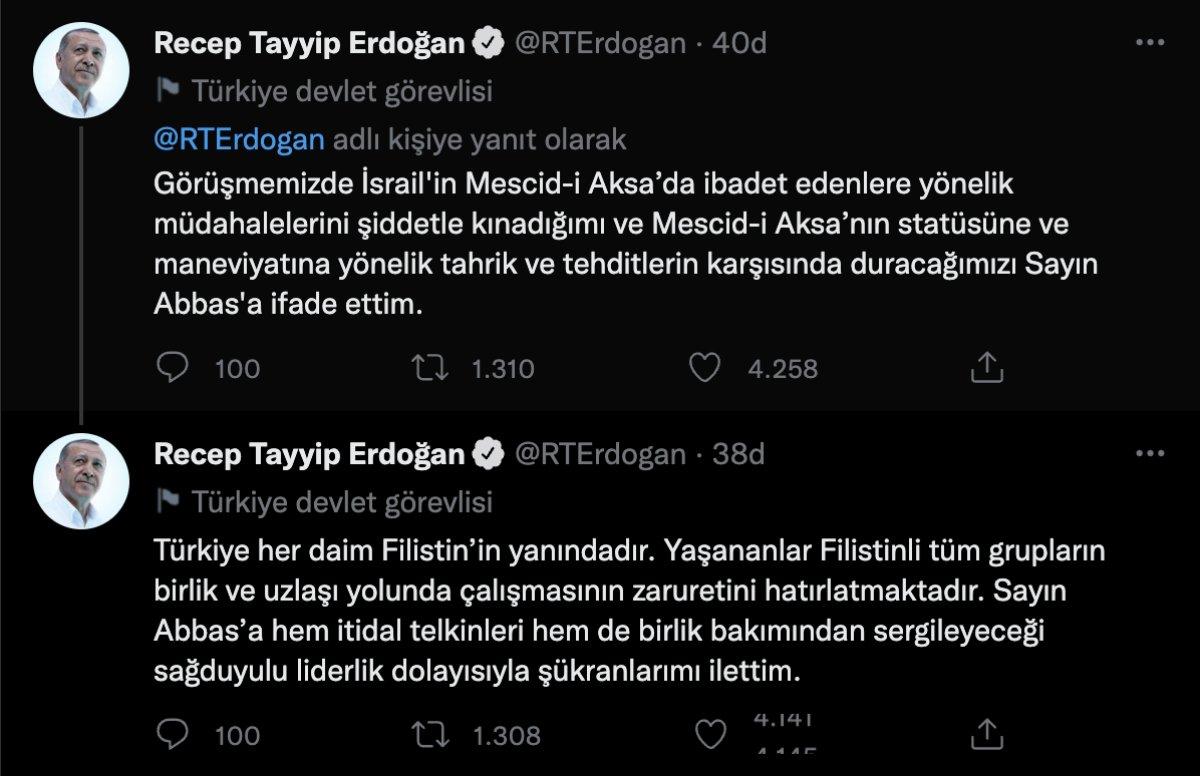Reply to the first tweet
Viewport: 1200px width, 776px height.
tap(172, 369)
